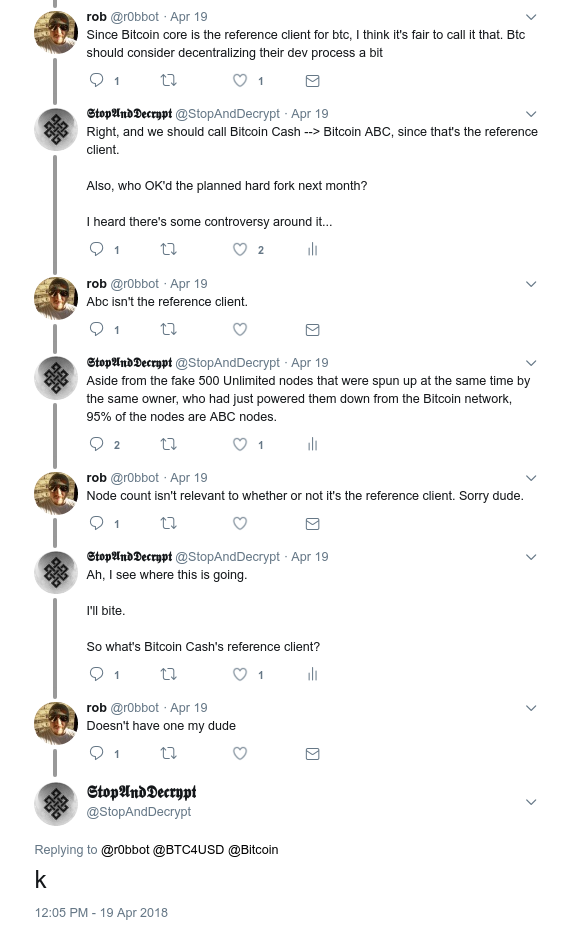
Task: View analytics for the 95% ABC nodes tweet
Action: pyautogui.click(x=313, y=444)
